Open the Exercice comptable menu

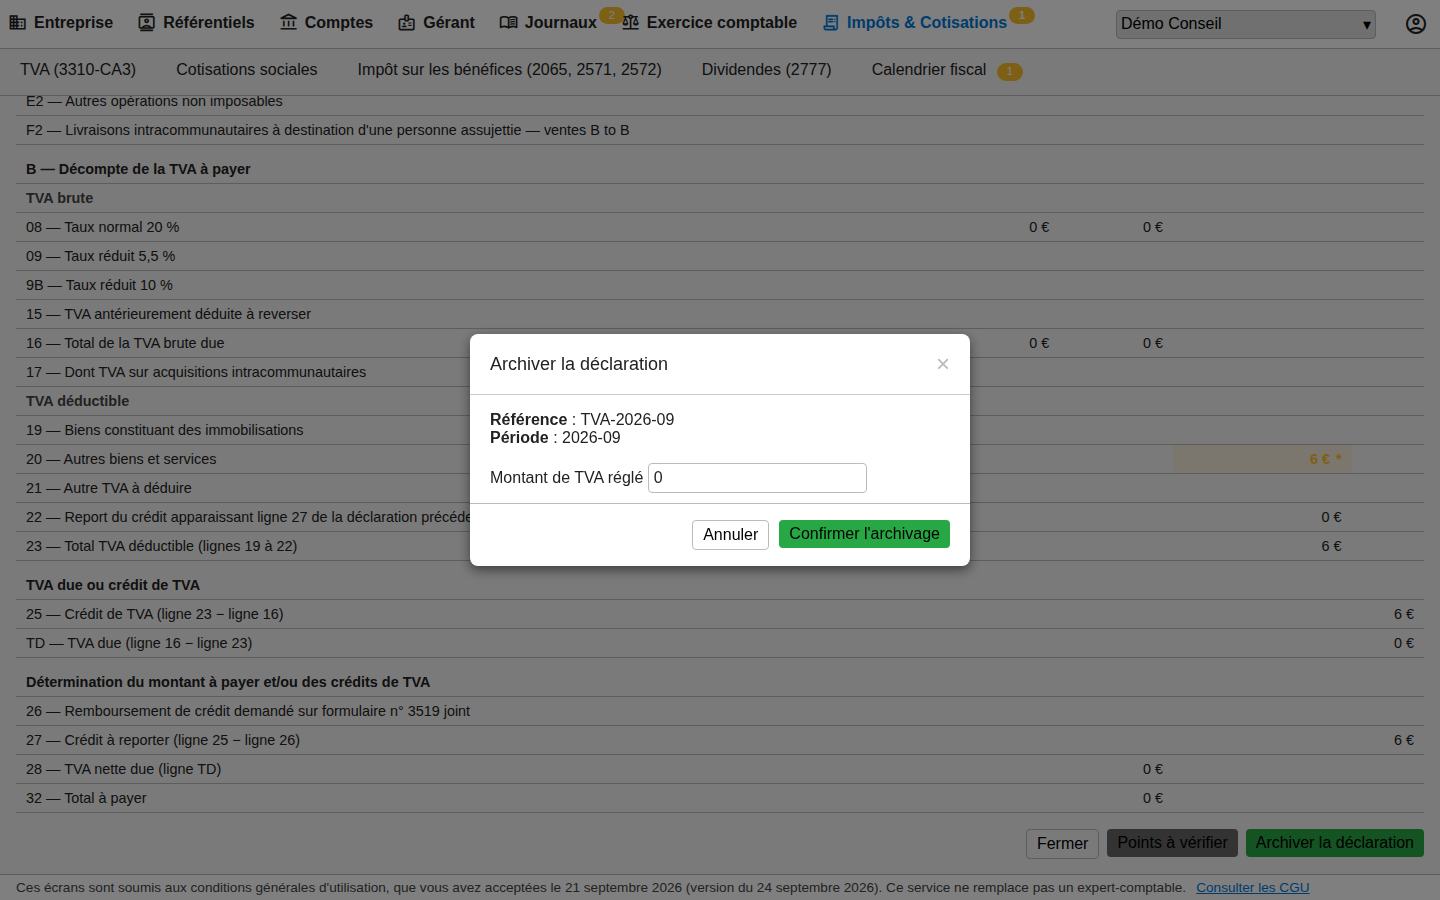(709, 22)
